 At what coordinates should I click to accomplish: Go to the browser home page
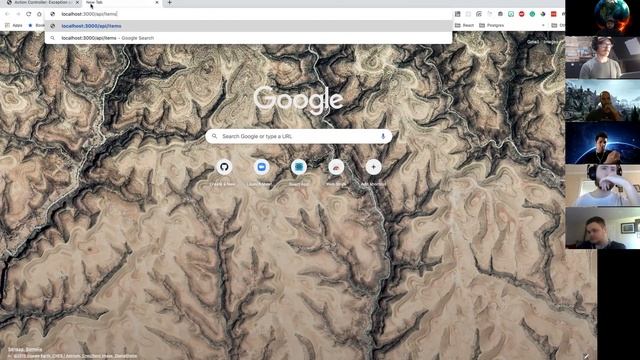click(x=39, y=14)
